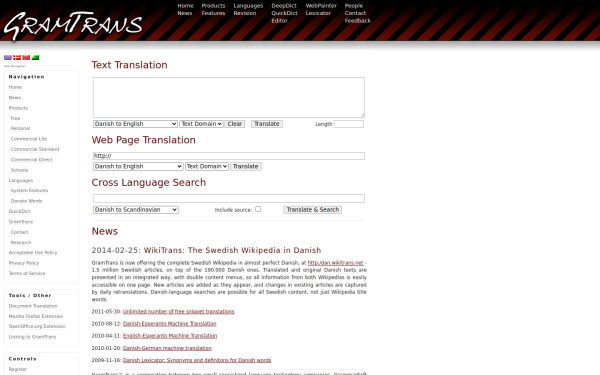Image resolution: width=600 pixels, height=375 pixels.
Task: Click Translate button in Text Translation section
Action: pos(267,124)
